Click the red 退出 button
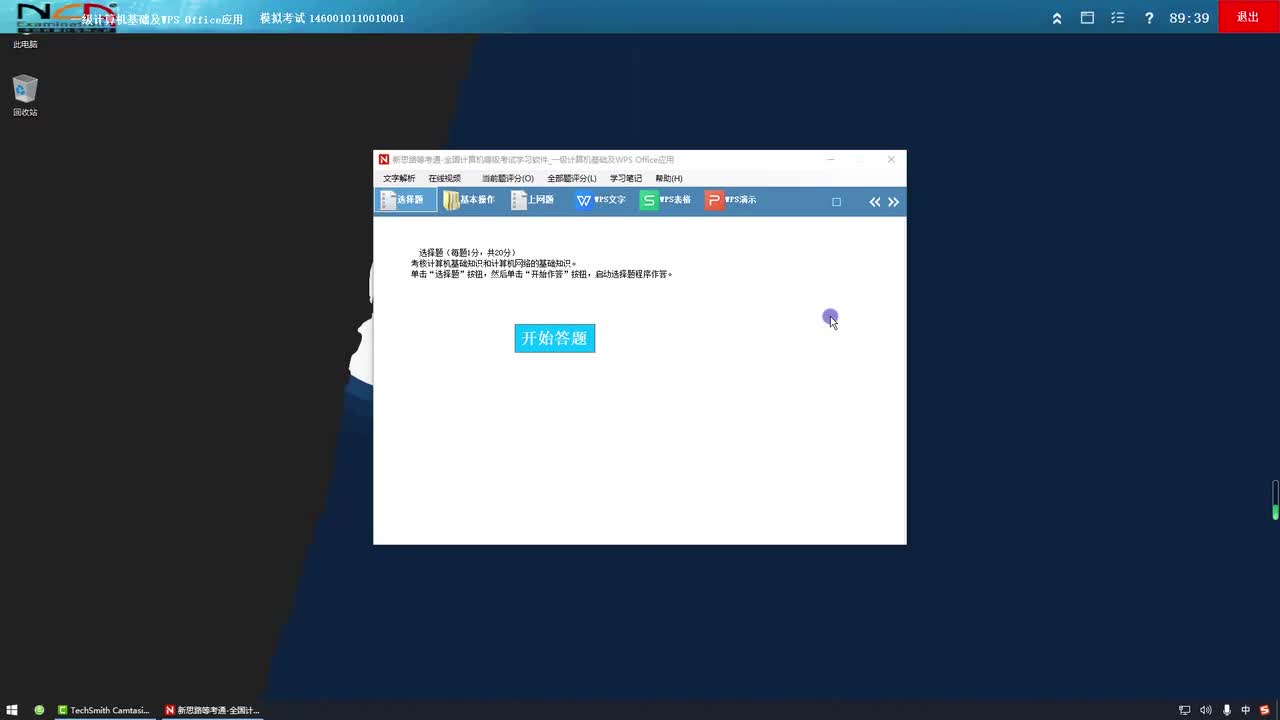Viewport: 1280px width, 720px height. tap(1249, 17)
